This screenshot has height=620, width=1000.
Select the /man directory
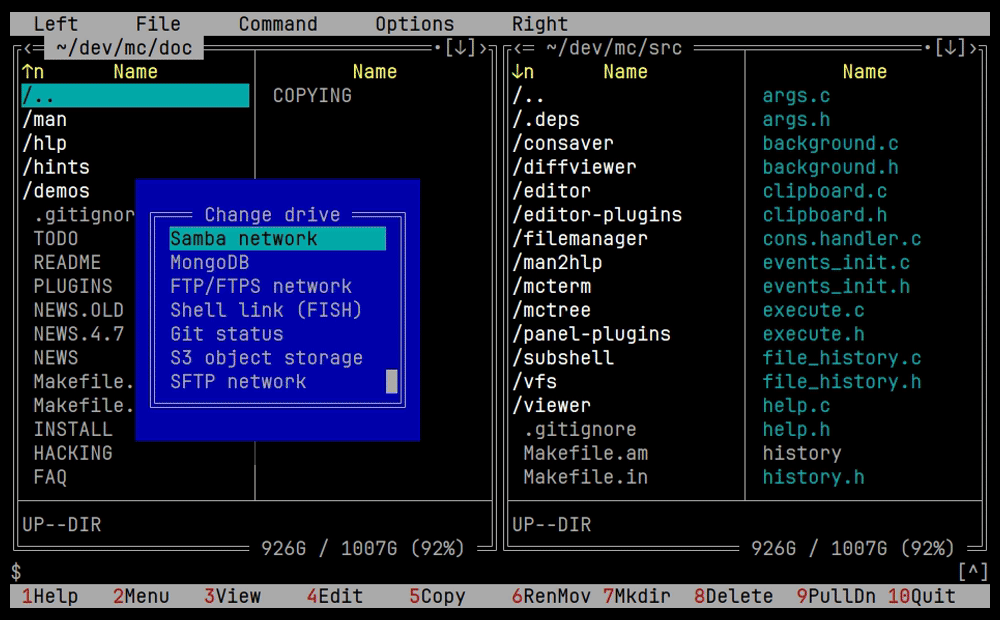click(x=44, y=119)
